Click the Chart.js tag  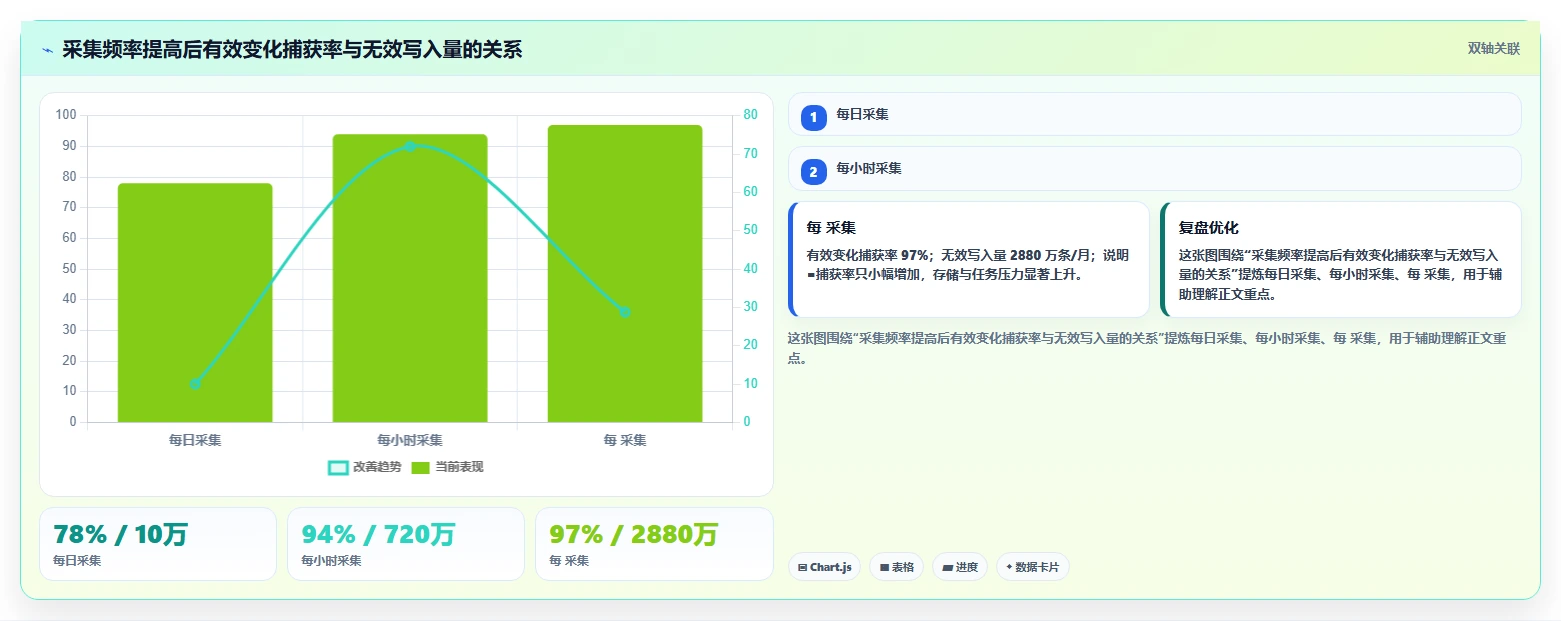coord(824,567)
